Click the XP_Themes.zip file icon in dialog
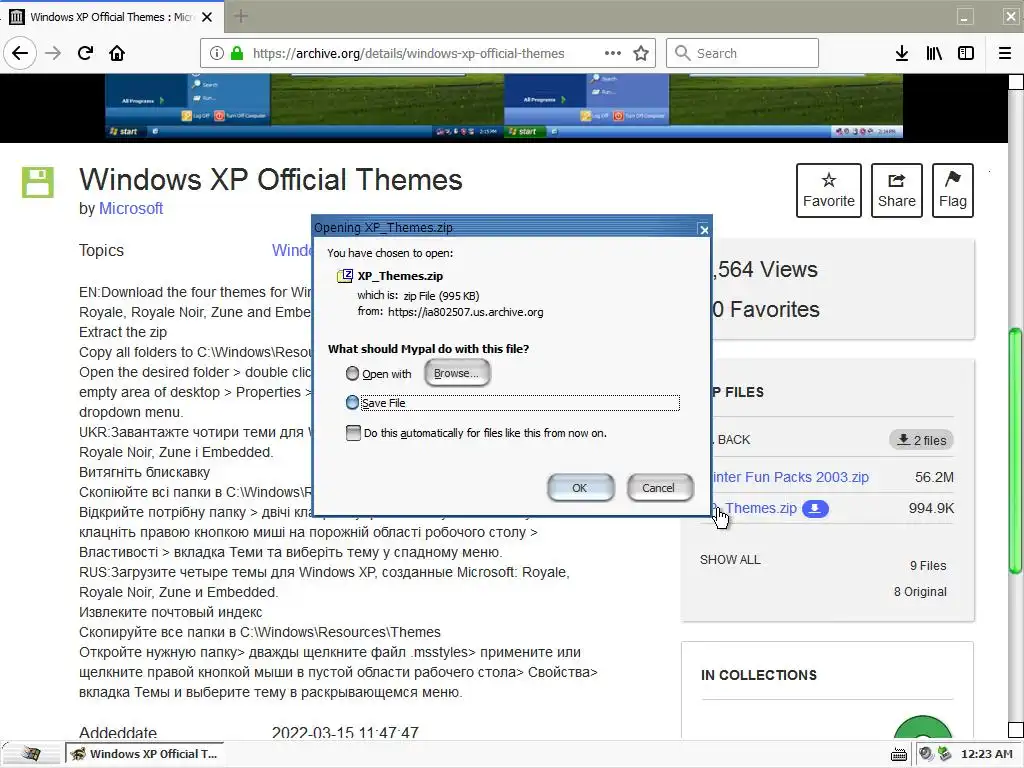Screen dimensions: 1024x768 345,276
